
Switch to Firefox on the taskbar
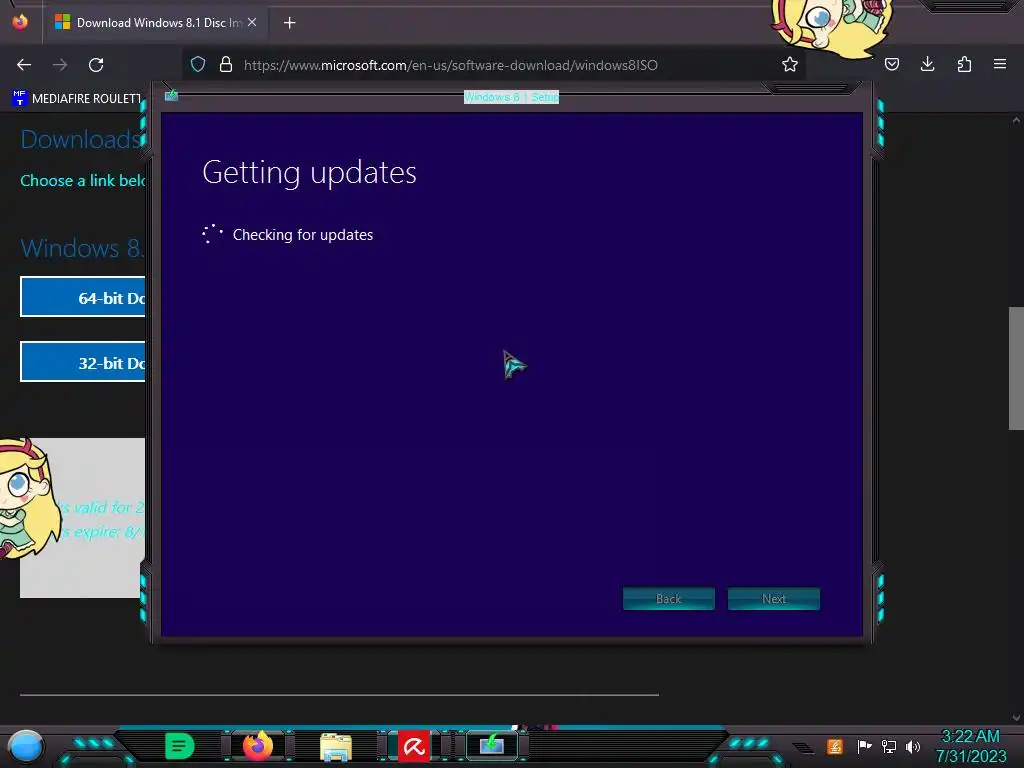(258, 746)
